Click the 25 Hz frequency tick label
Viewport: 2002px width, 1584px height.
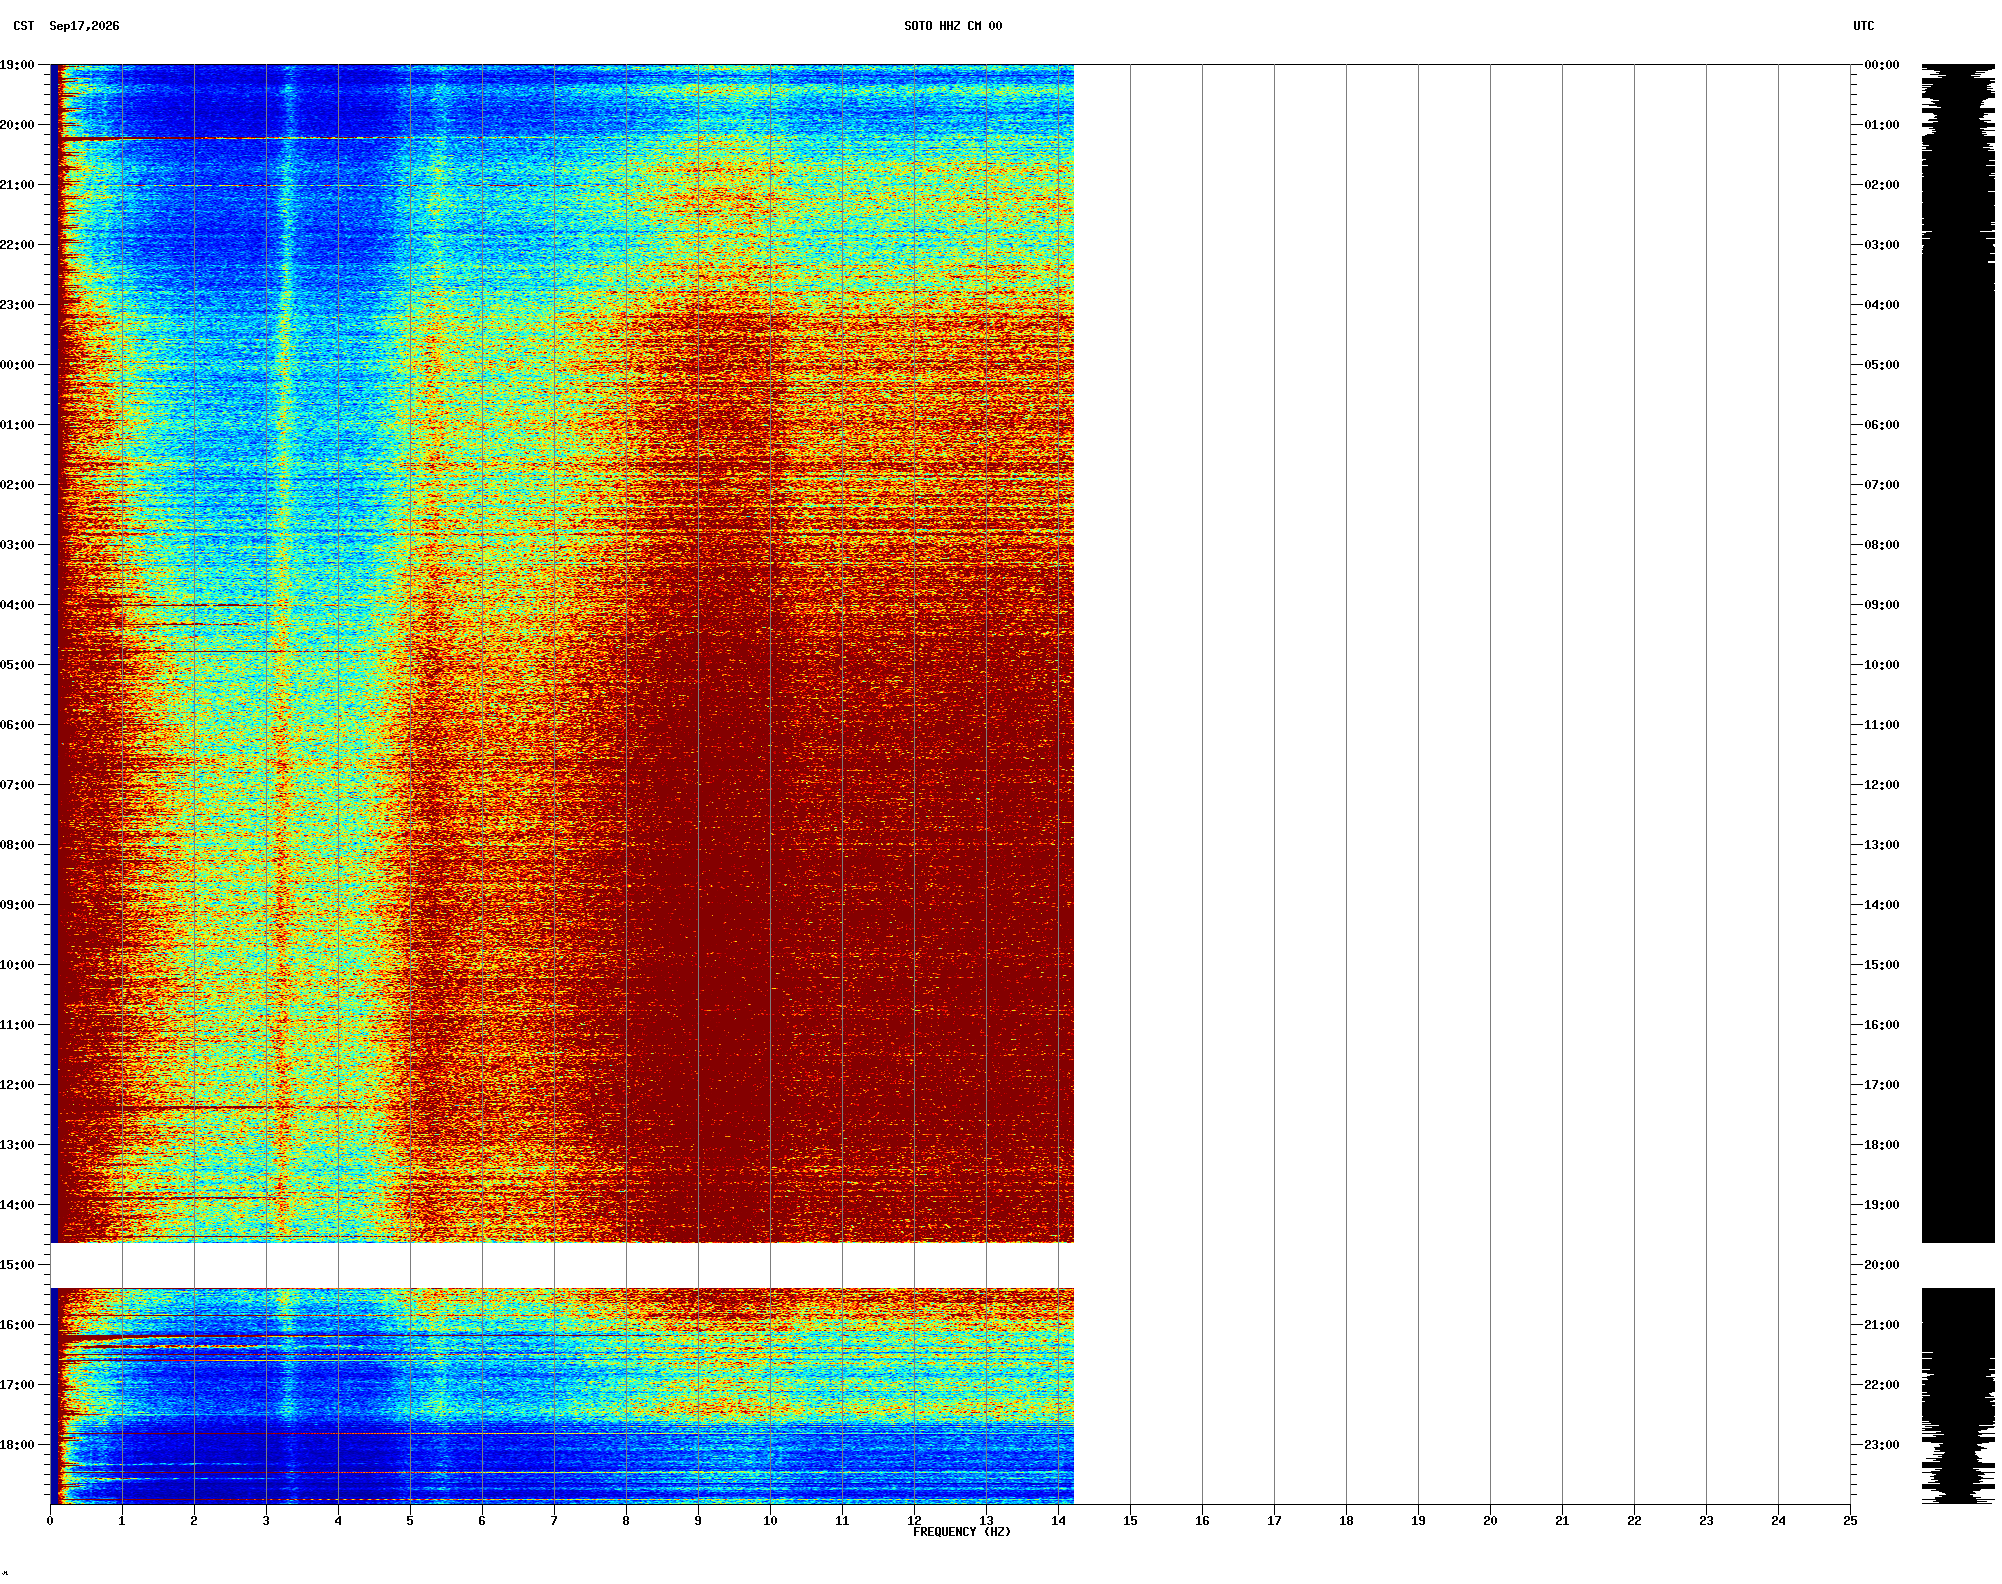coord(1850,1521)
